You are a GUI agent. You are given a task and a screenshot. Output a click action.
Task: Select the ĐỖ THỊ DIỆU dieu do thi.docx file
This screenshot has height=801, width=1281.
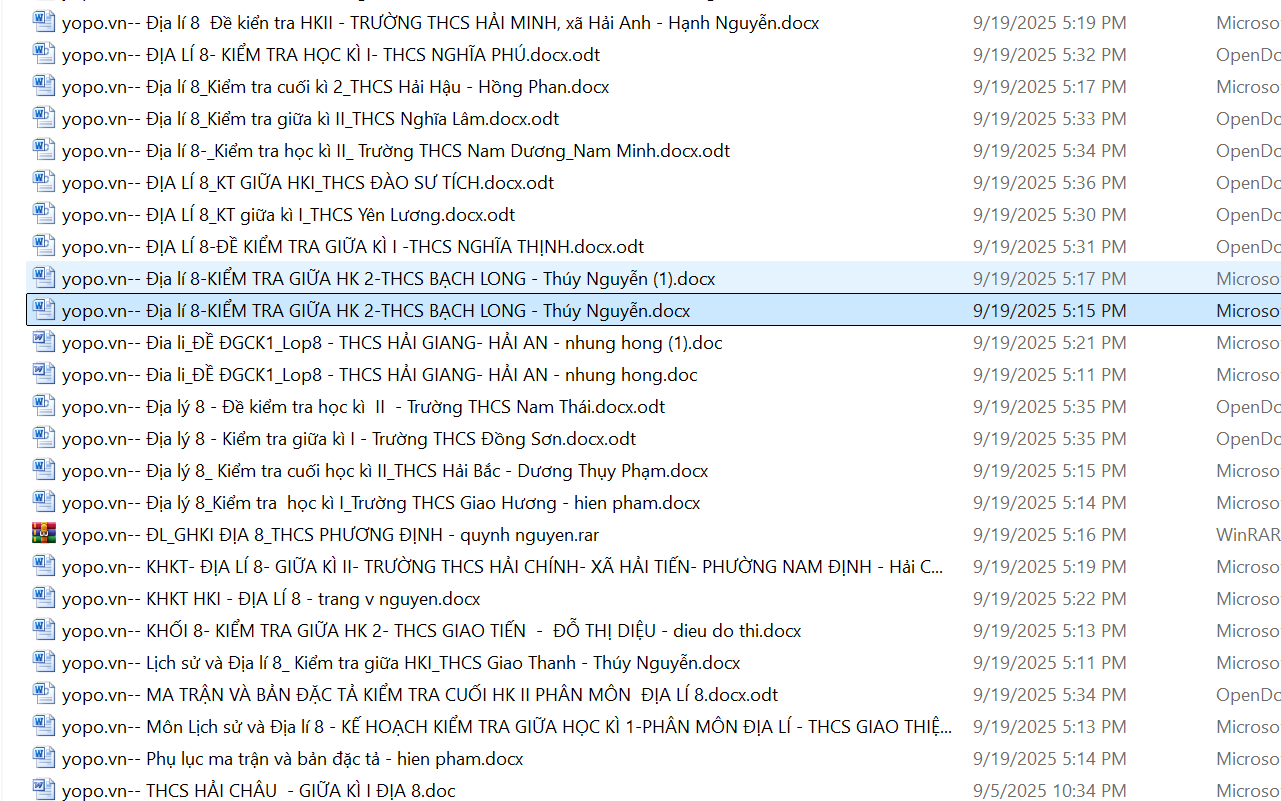pos(430,631)
